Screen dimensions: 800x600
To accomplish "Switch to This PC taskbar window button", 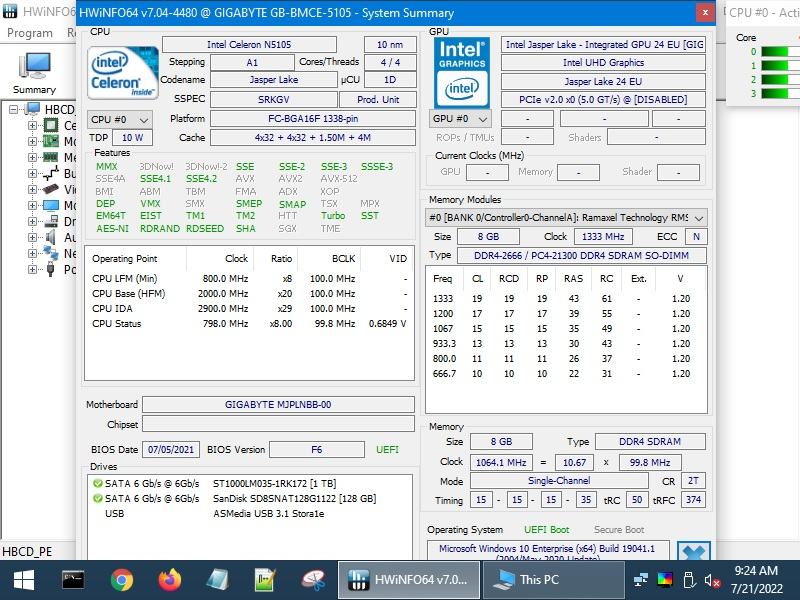I will point(552,580).
